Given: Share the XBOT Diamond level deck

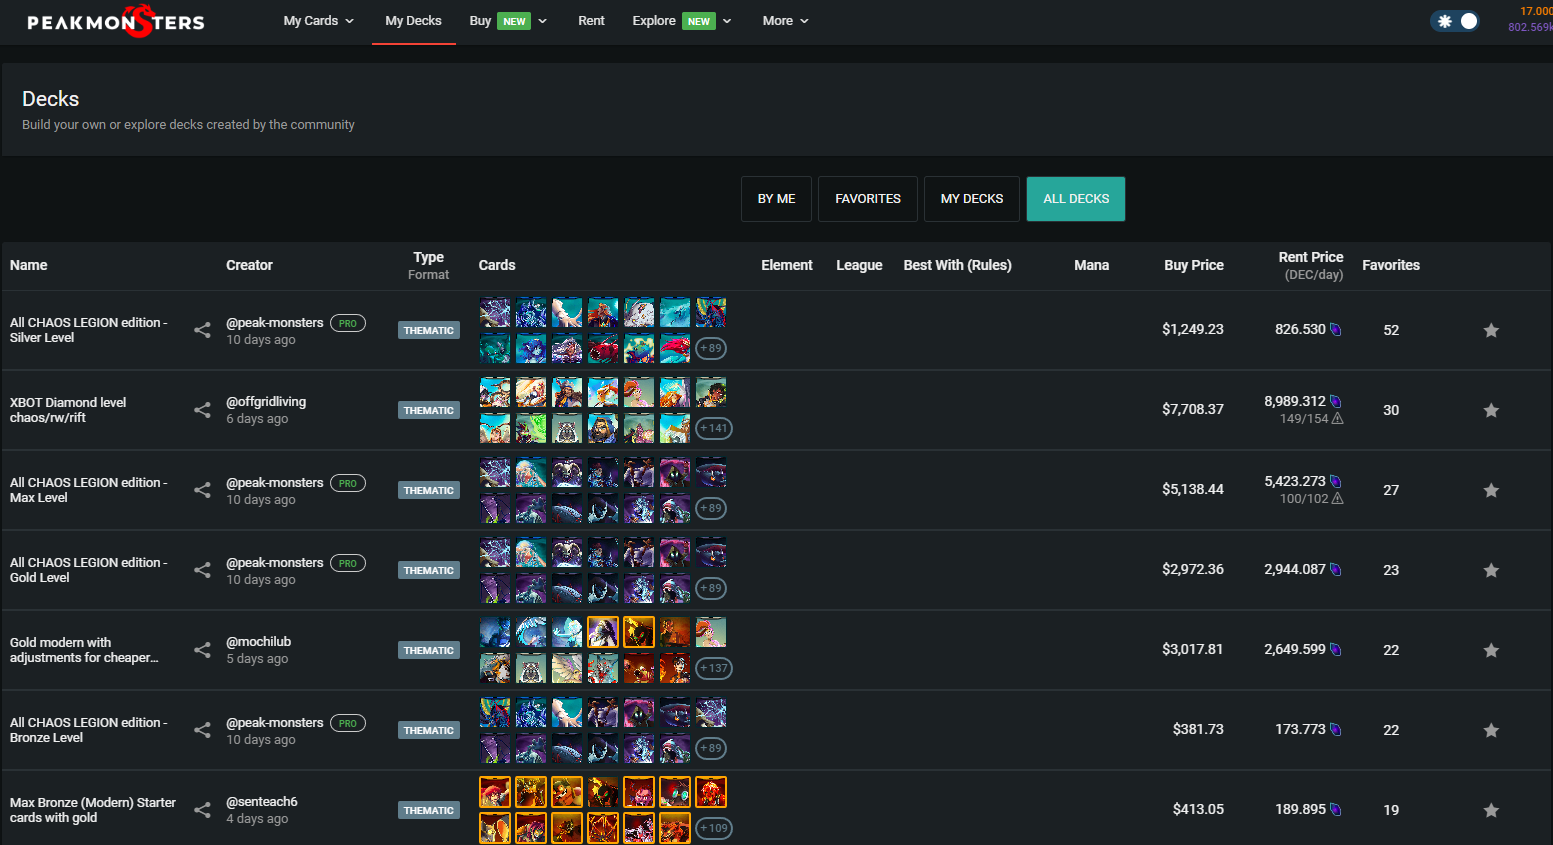Looking at the screenshot, I should point(202,410).
